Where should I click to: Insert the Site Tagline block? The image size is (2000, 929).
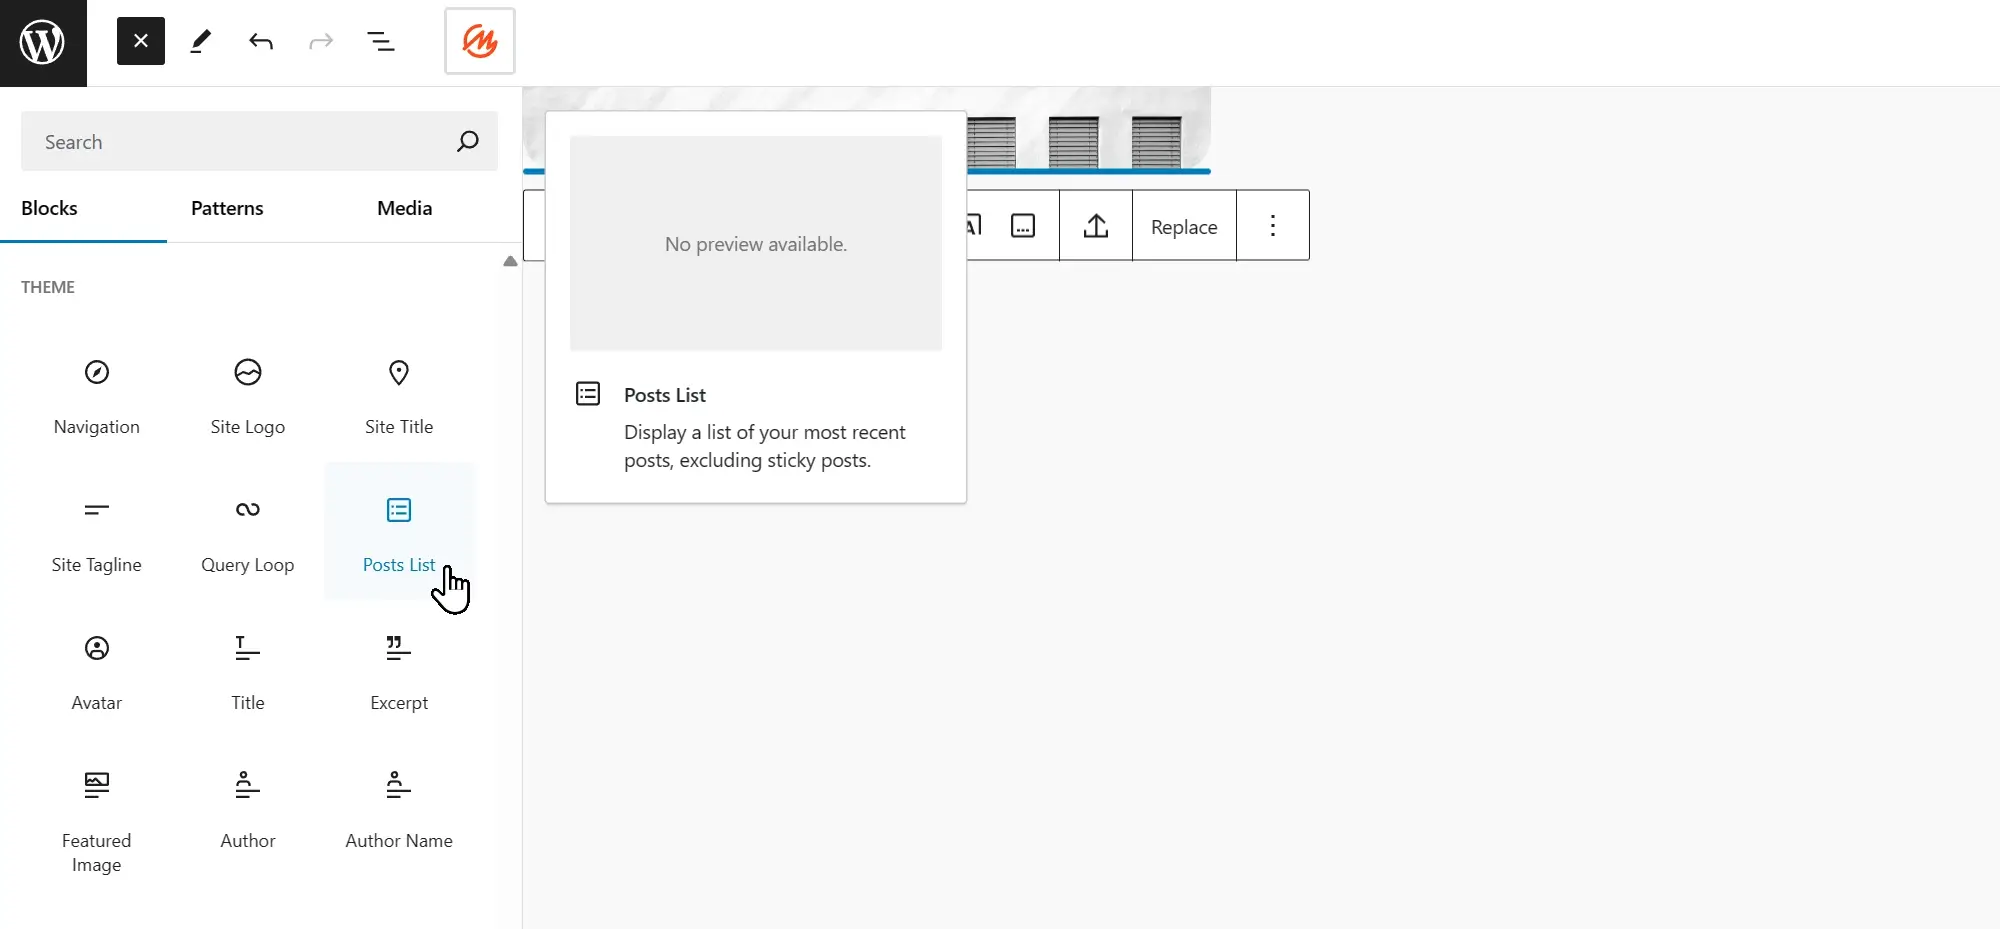pos(97,535)
